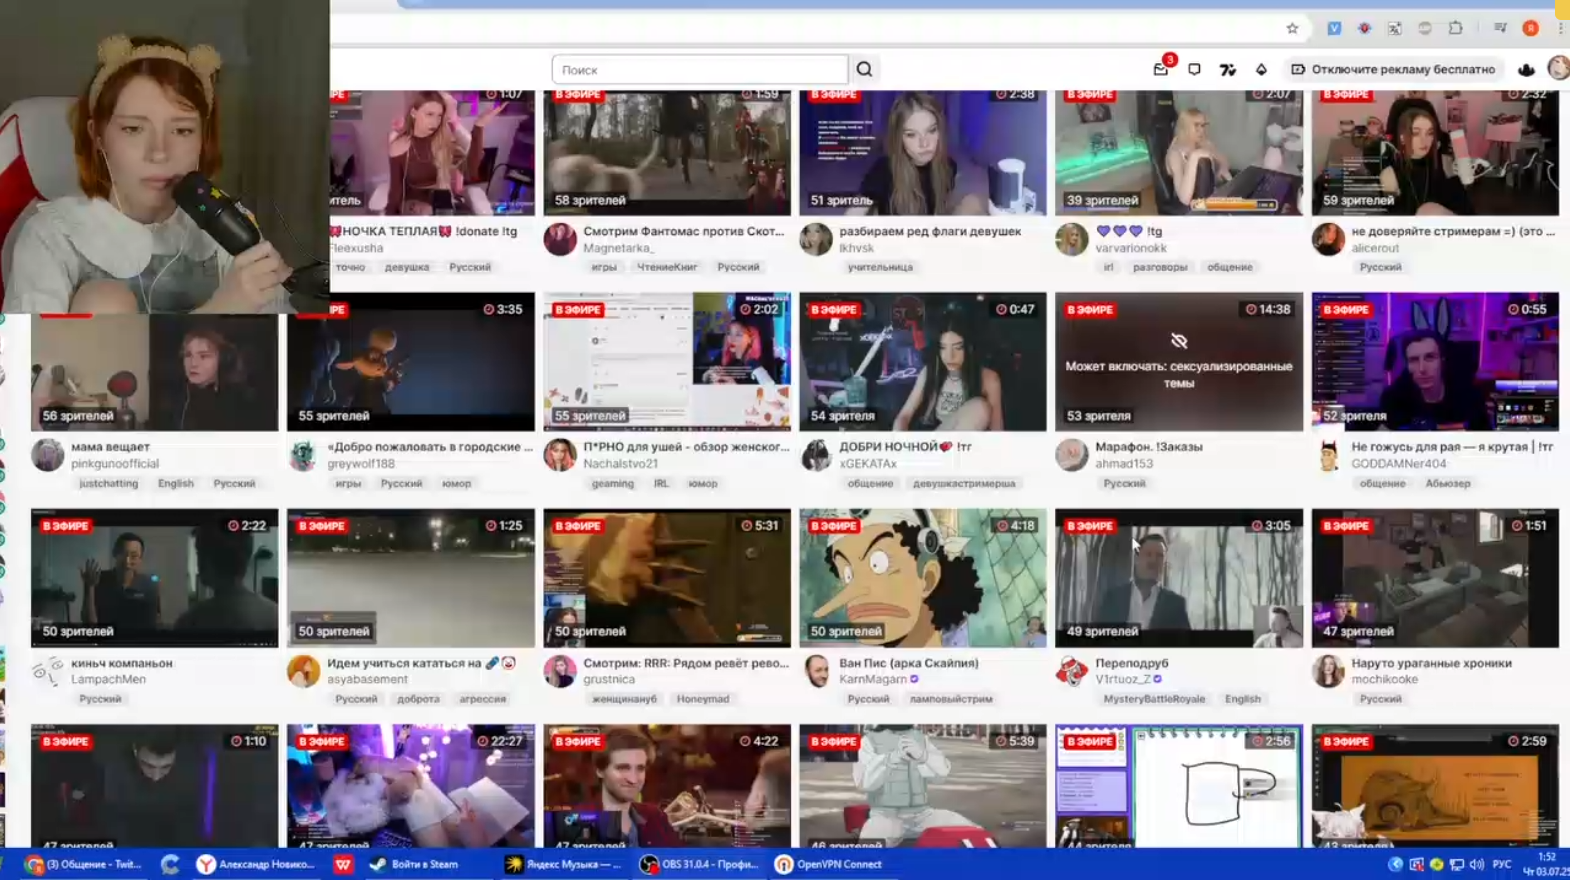The image size is (1570, 880).
Task: Click the volume speaker tray icon
Action: tap(1477, 864)
